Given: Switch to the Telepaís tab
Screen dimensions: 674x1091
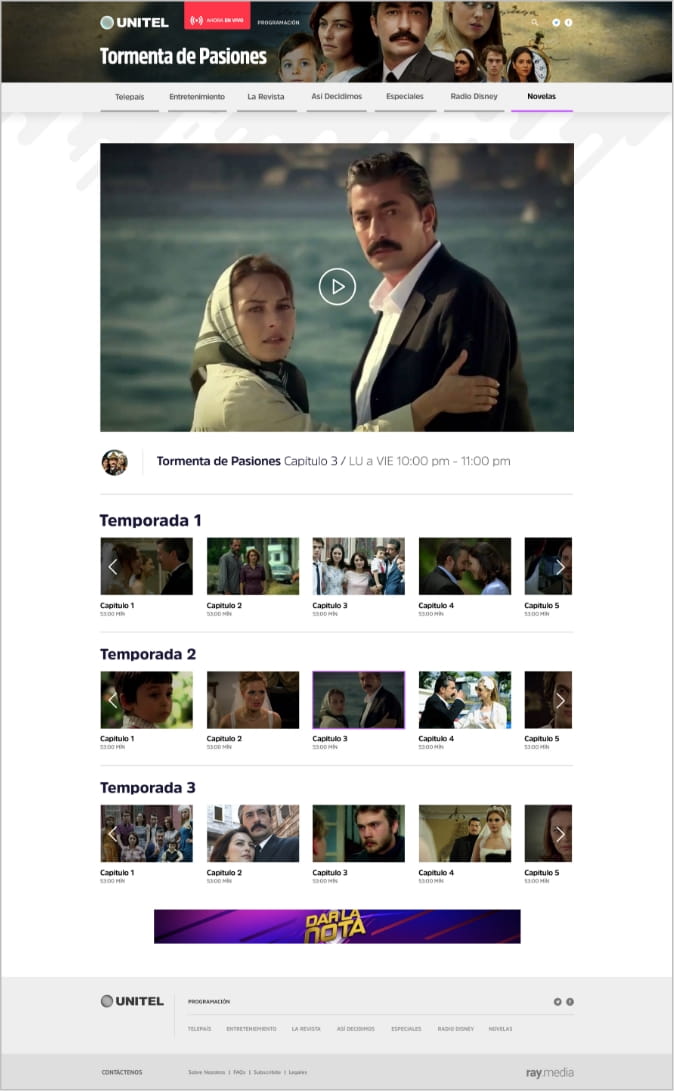Looking at the screenshot, I should point(129,96).
